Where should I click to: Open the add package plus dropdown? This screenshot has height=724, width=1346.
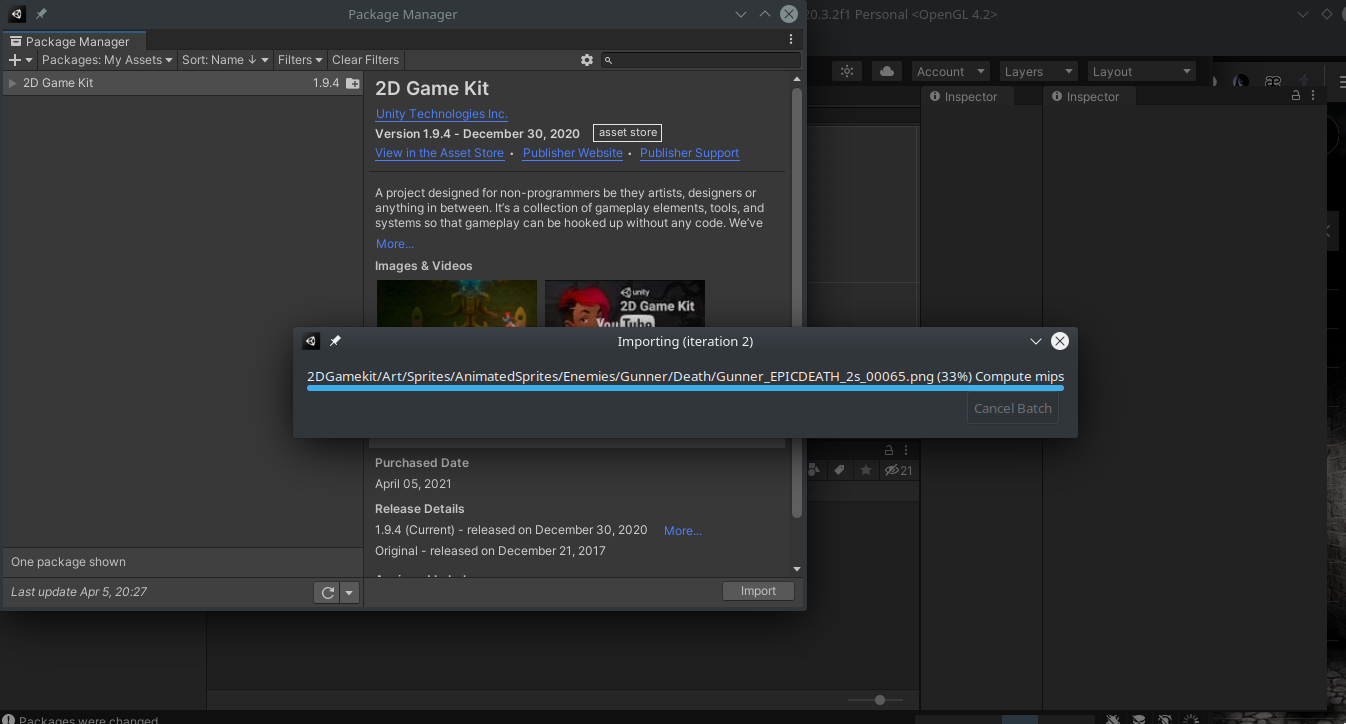(20, 60)
